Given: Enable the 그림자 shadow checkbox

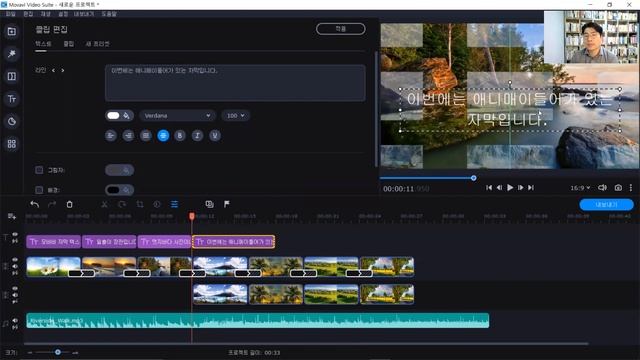Looking at the screenshot, I should [x=39, y=170].
